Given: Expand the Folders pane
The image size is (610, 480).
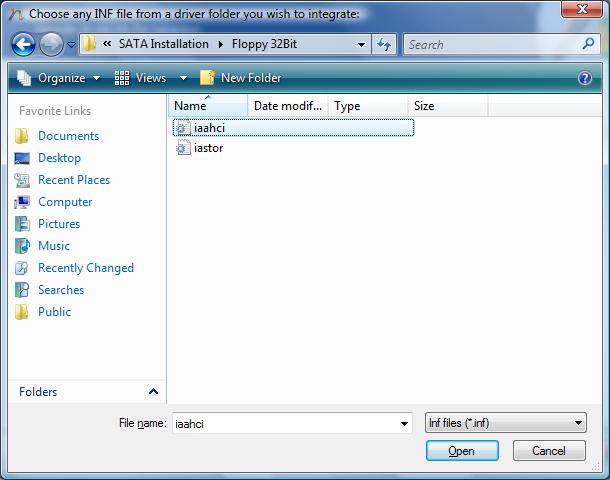Looking at the screenshot, I should click(x=152, y=392).
